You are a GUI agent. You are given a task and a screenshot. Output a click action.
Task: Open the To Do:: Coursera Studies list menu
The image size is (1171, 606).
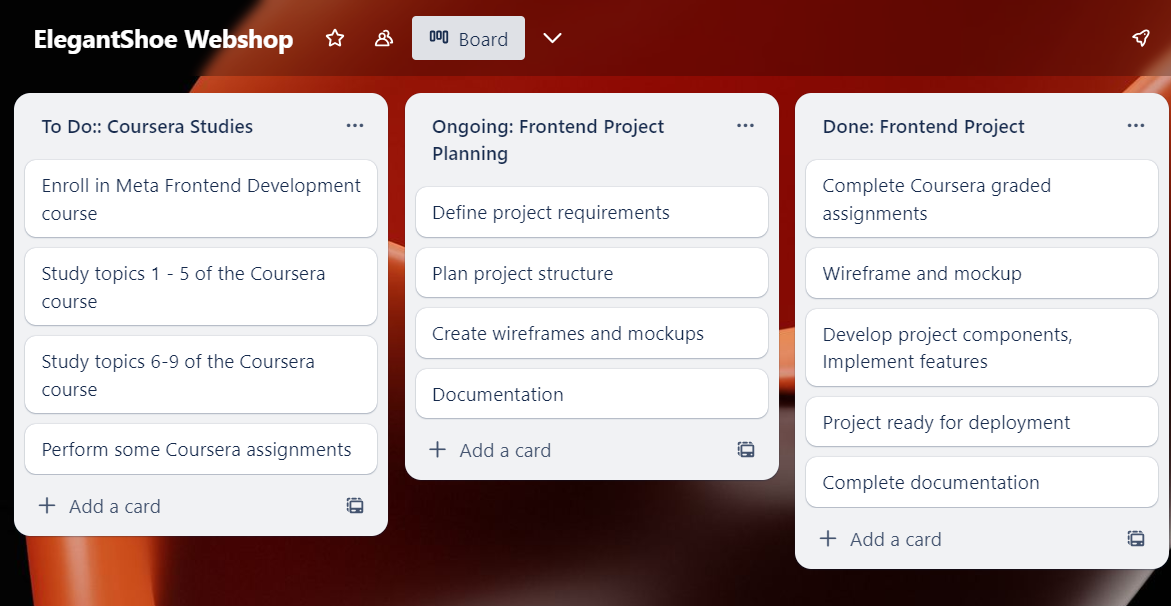(355, 125)
